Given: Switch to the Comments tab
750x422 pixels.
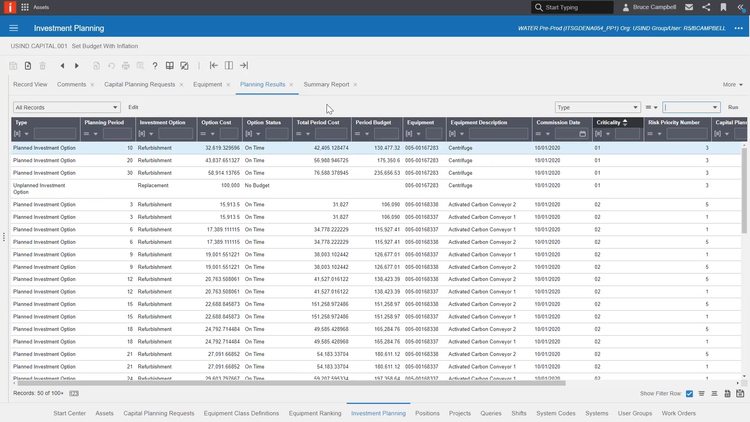Looking at the screenshot, I should pos(71,84).
